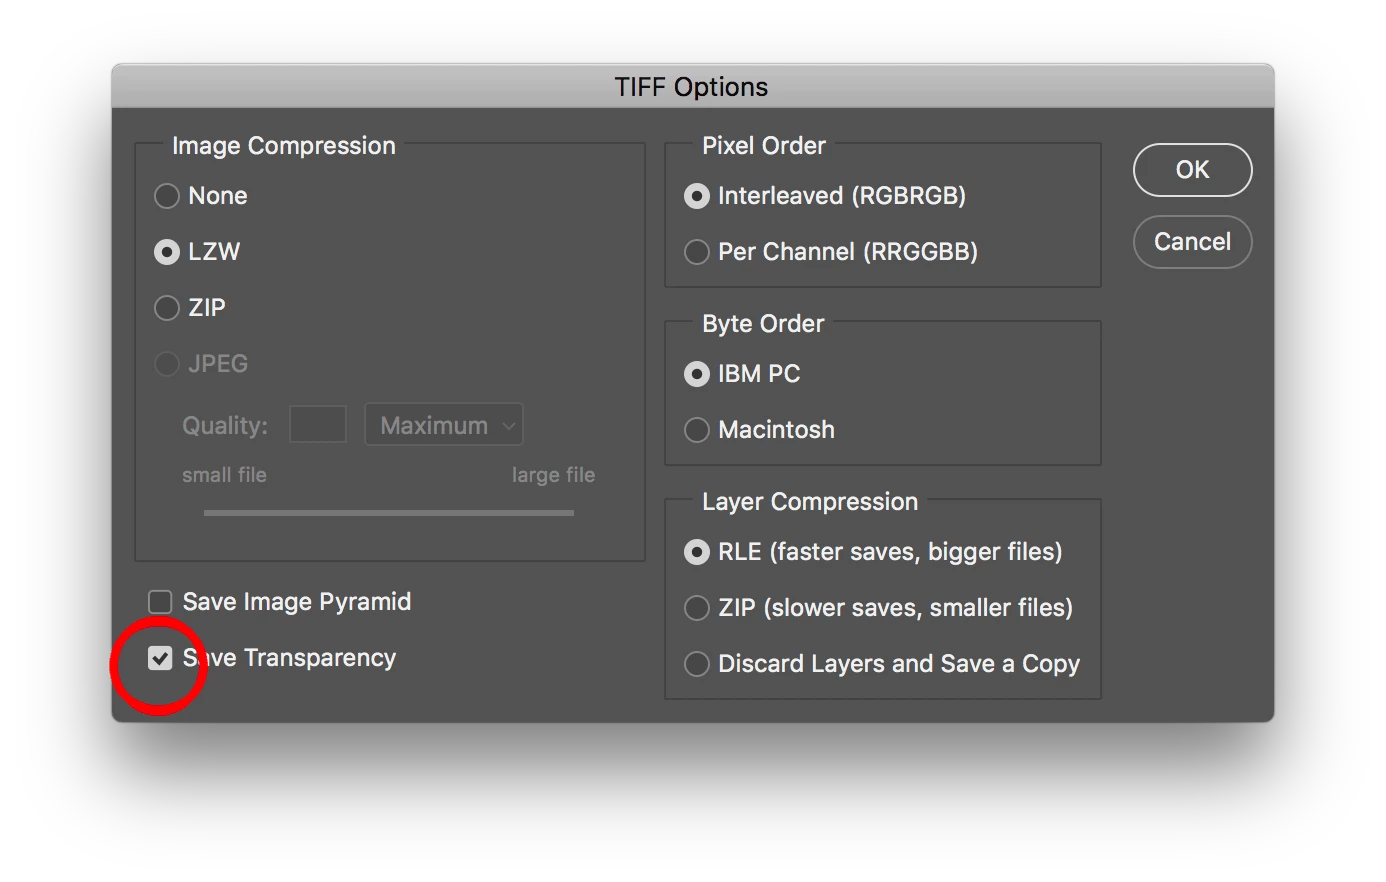
Task: Choose Per Channel (RRGGBB) pixel order
Action: click(697, 252)
